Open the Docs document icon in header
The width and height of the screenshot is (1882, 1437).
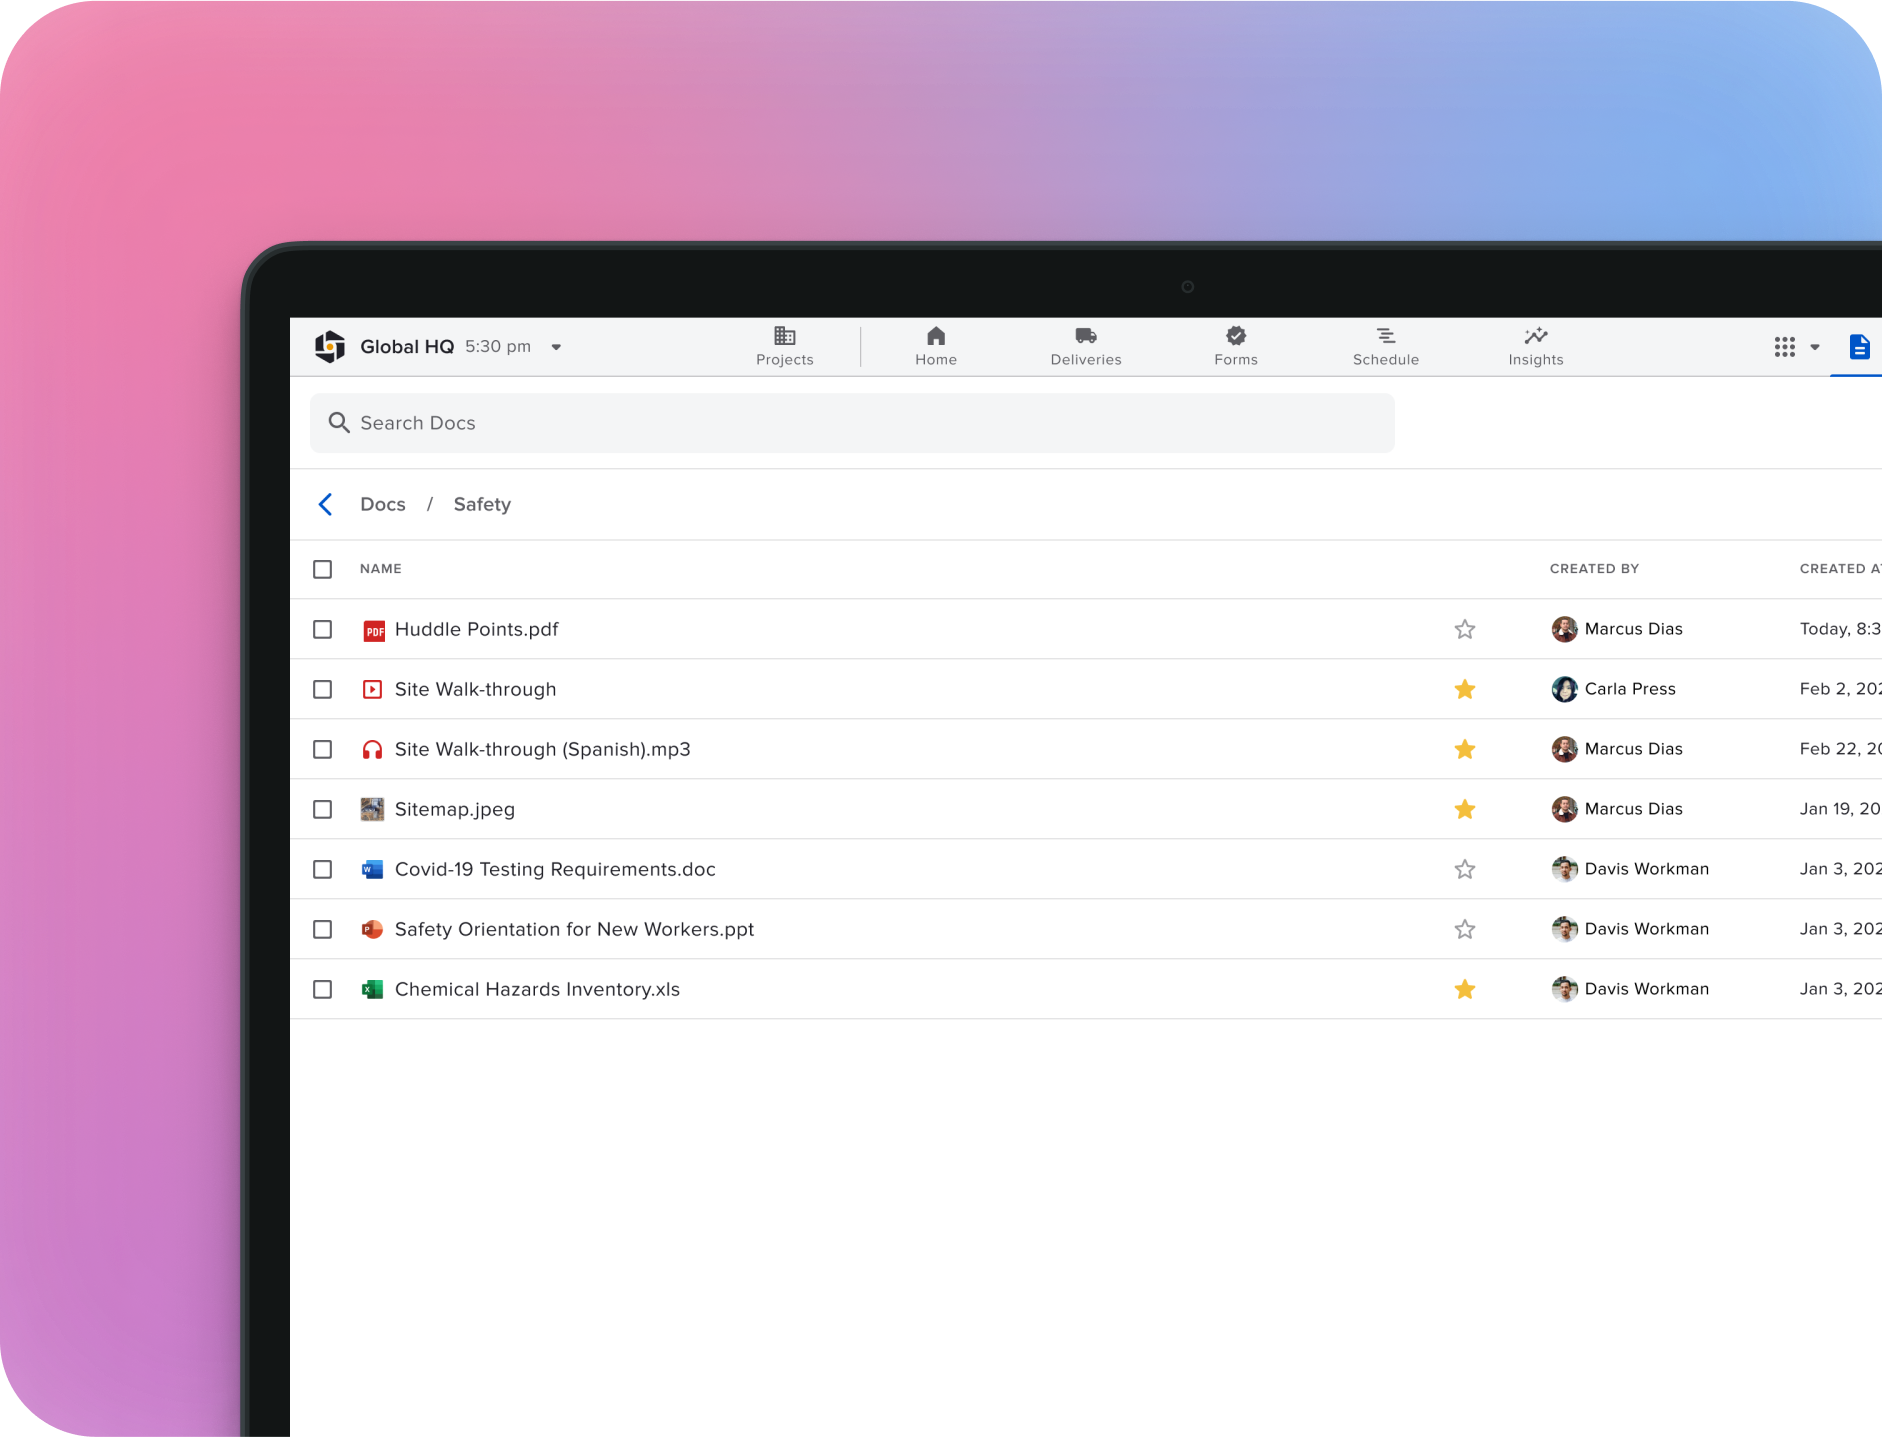coord(1860,347)
